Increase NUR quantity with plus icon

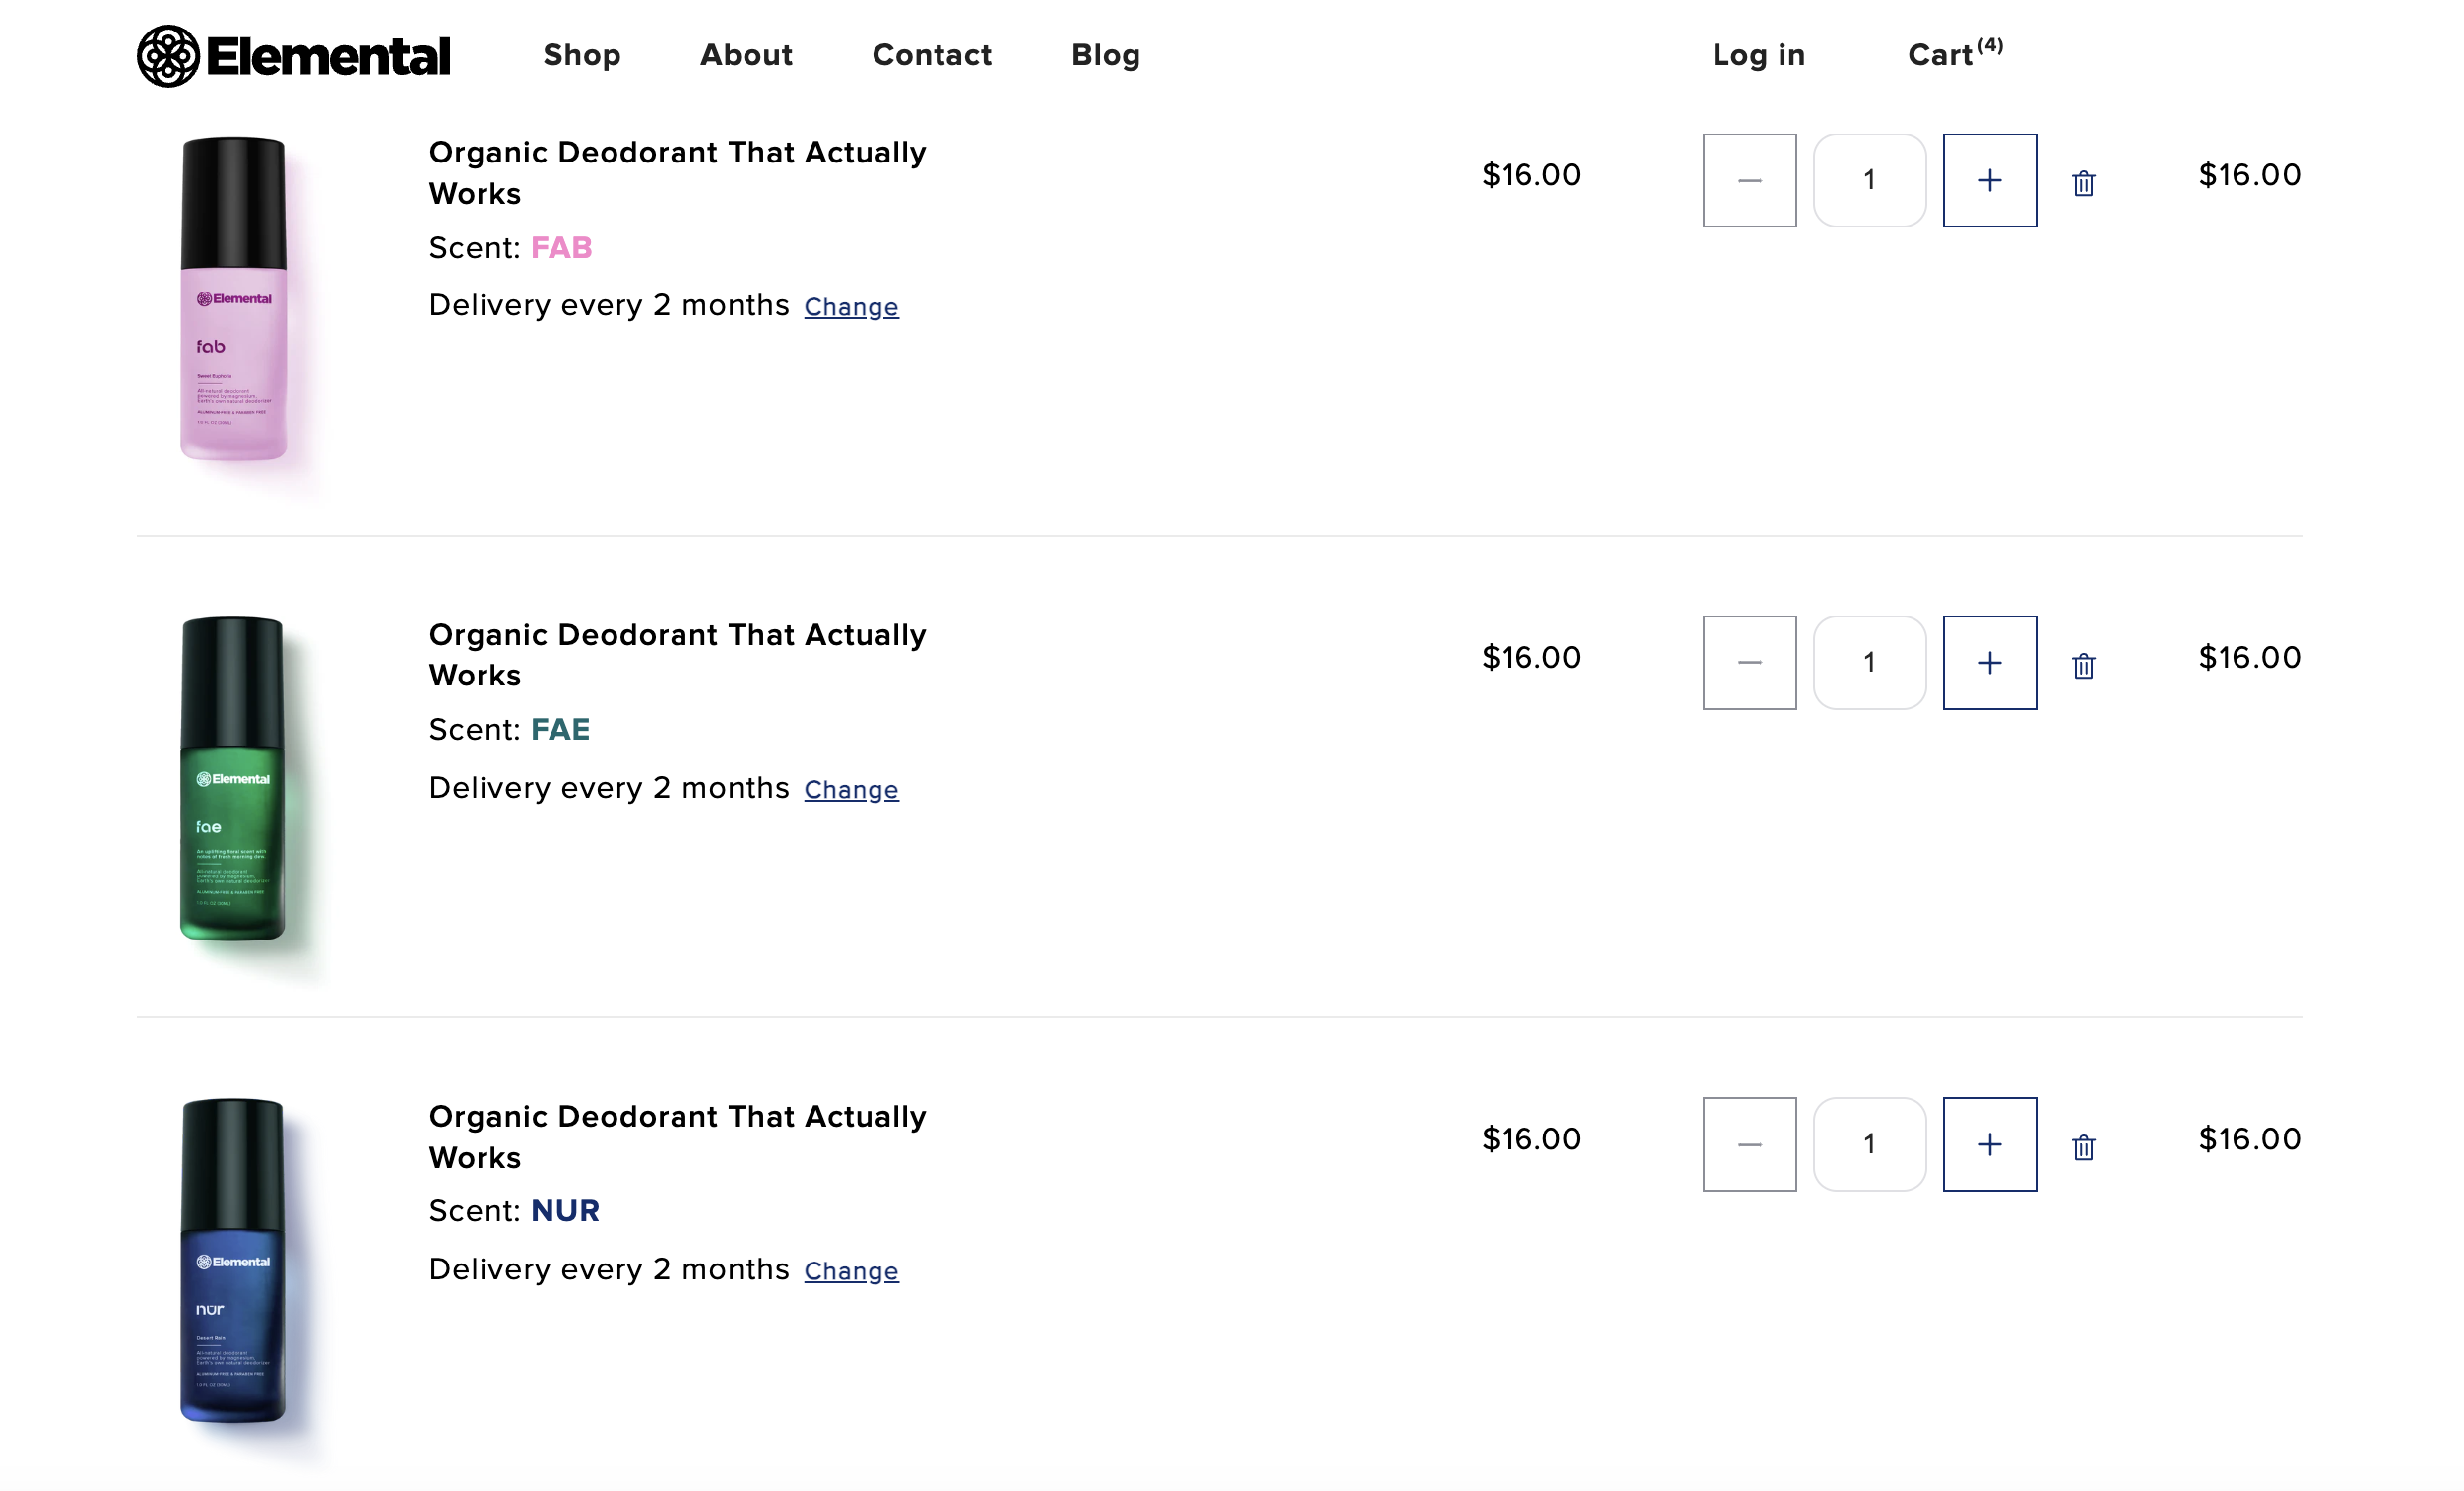point(1990,1144)
